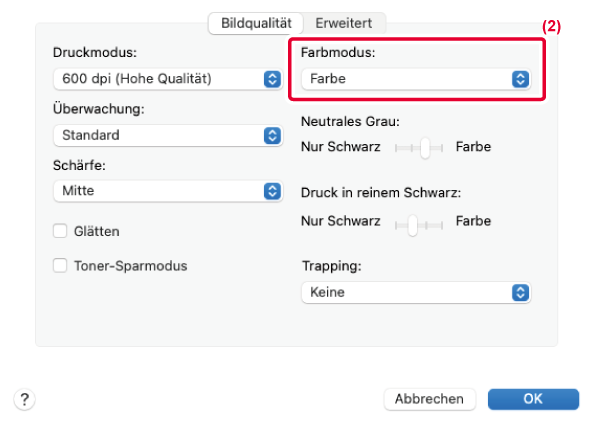This screenshot has width=593, height=424.
Task: Expand the Keine trapping dropdown
Action: [x=416, y=292]
